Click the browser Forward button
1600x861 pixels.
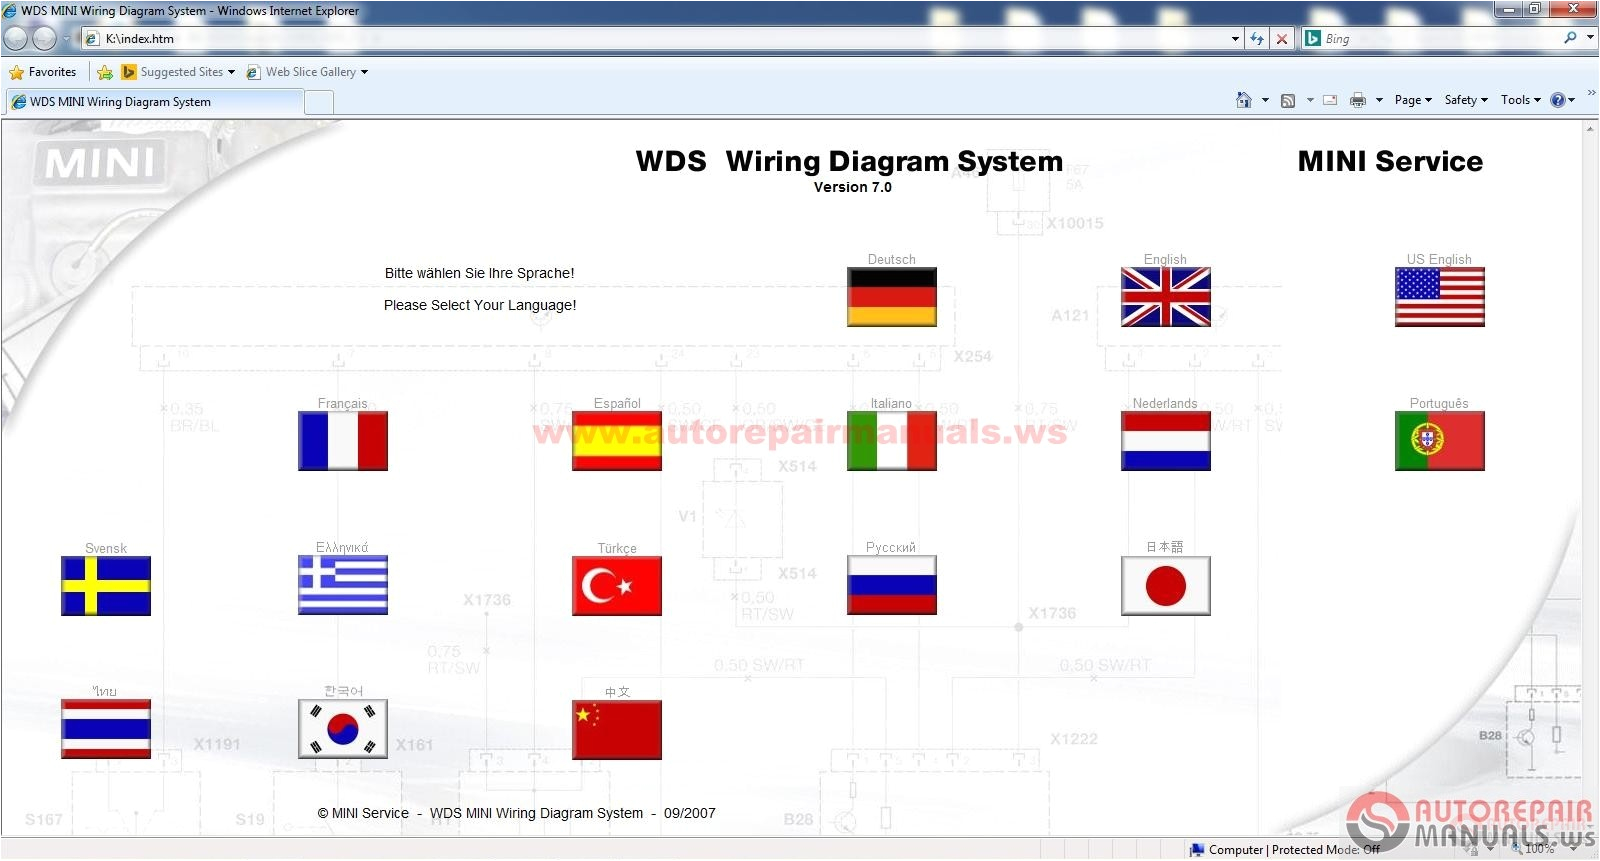[45, 39]
